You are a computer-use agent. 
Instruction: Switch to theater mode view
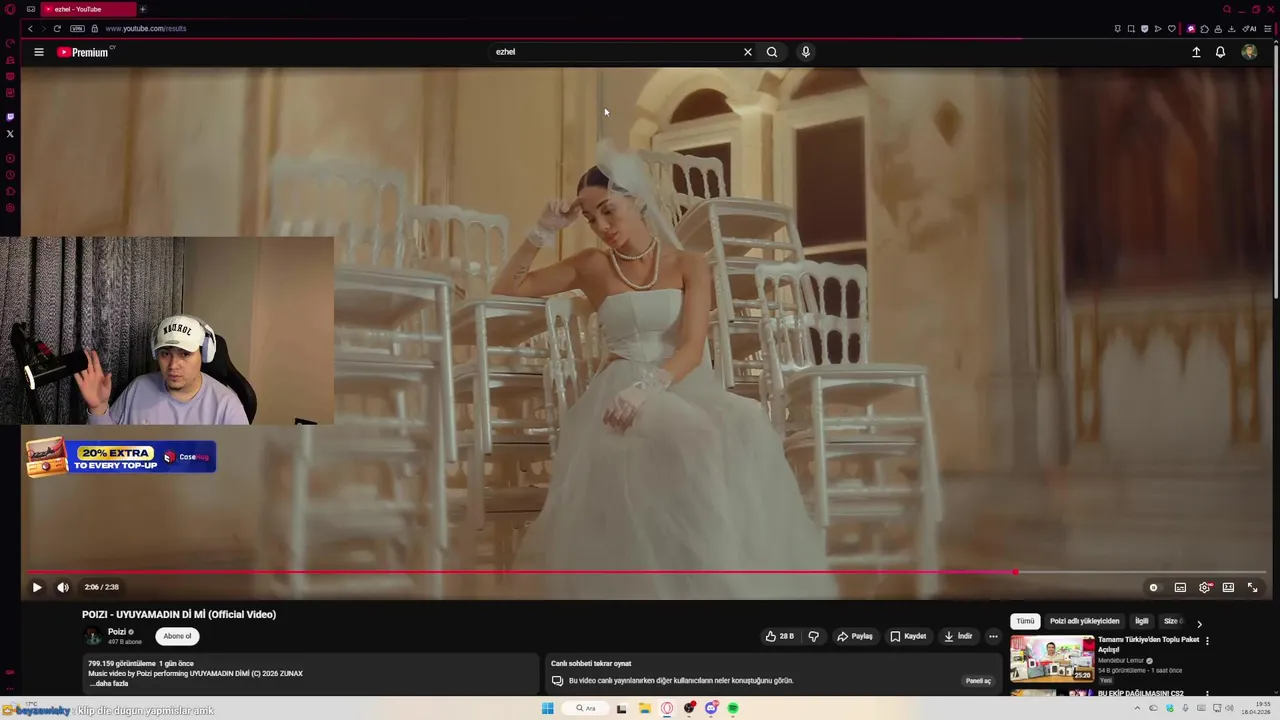1228,587
